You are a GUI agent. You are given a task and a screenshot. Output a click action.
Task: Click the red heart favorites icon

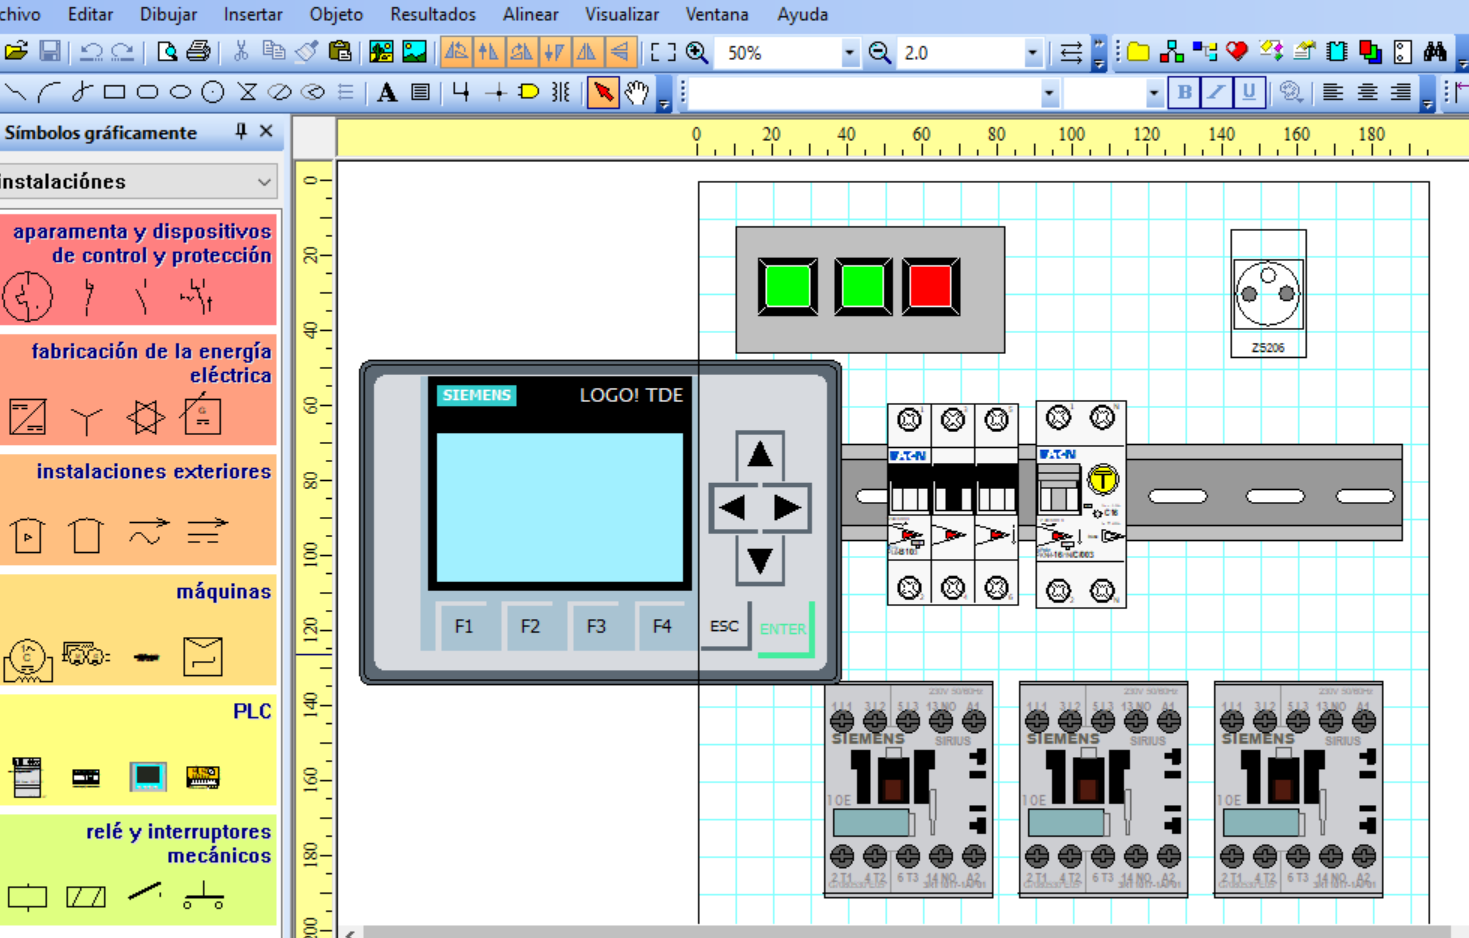click(1237, 52)
